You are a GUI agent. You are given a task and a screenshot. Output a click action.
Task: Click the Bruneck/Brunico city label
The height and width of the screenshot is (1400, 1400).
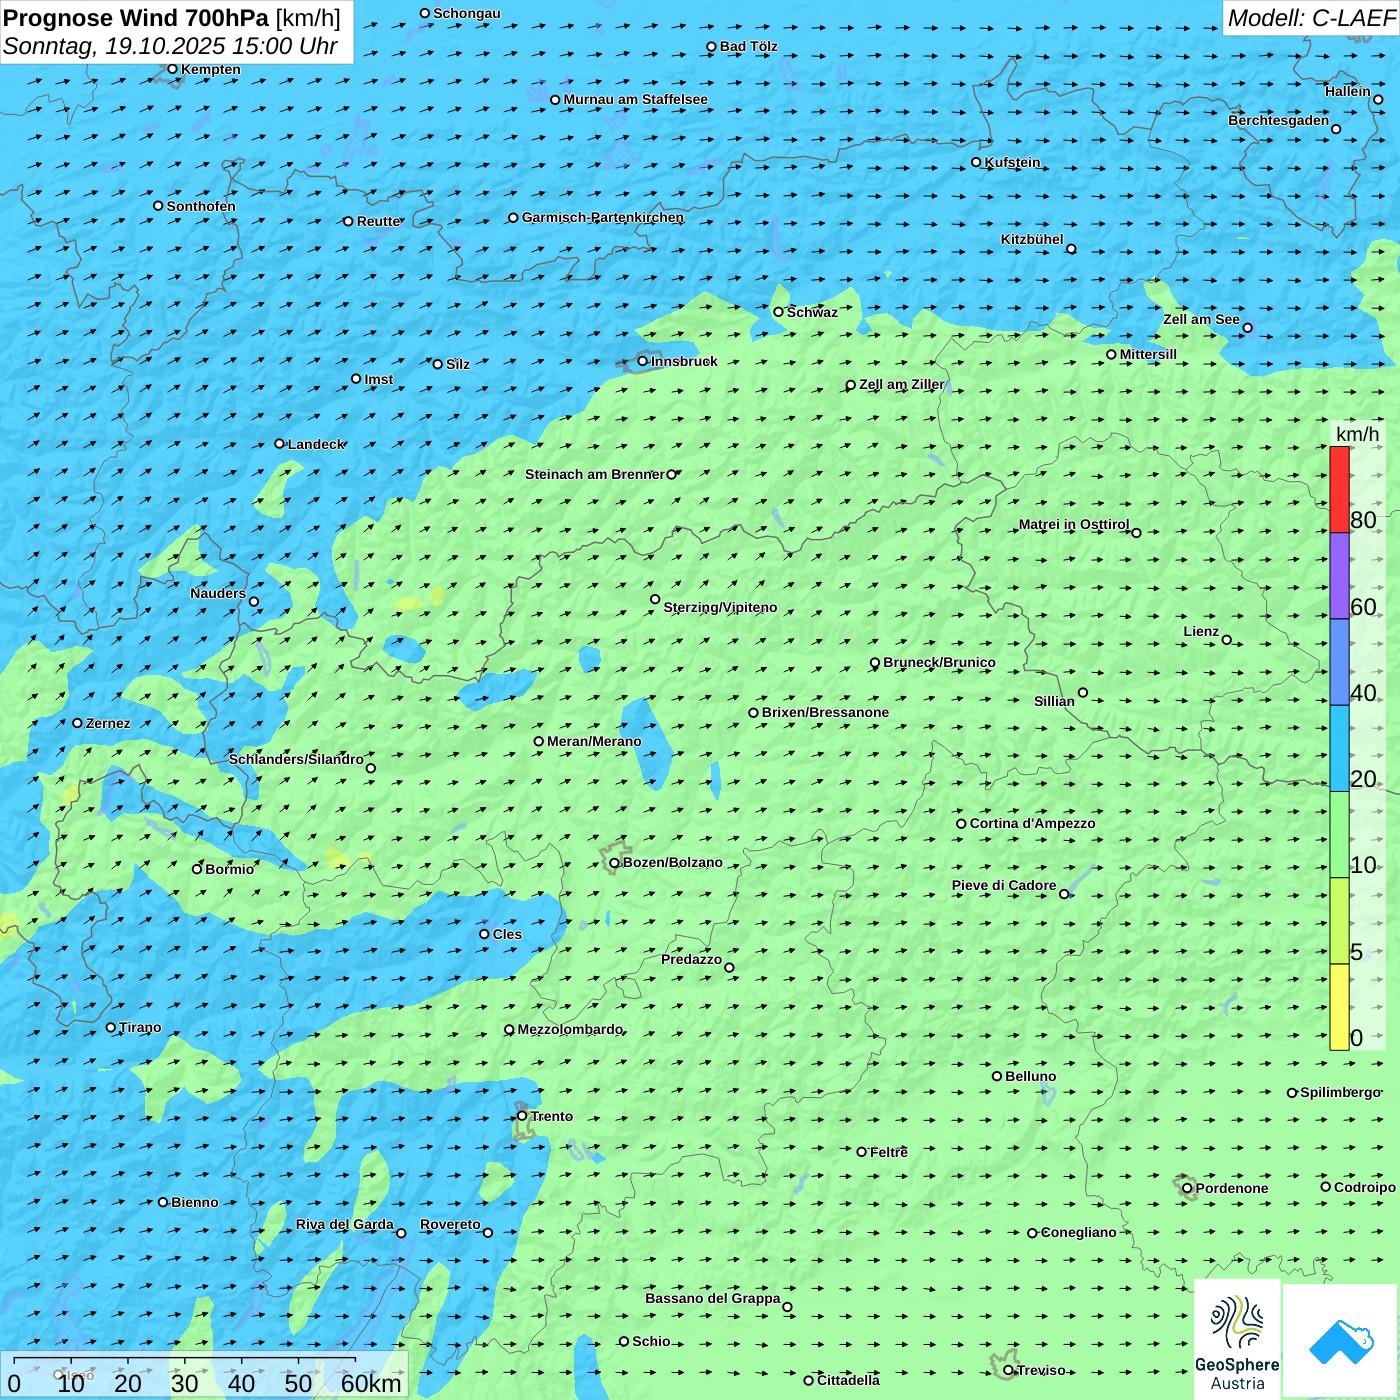coord(939,662)
